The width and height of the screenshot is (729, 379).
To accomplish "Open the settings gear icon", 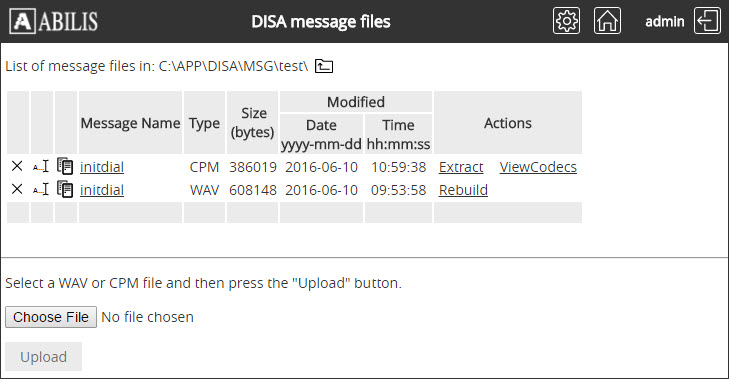I will [x=566, y=21].
